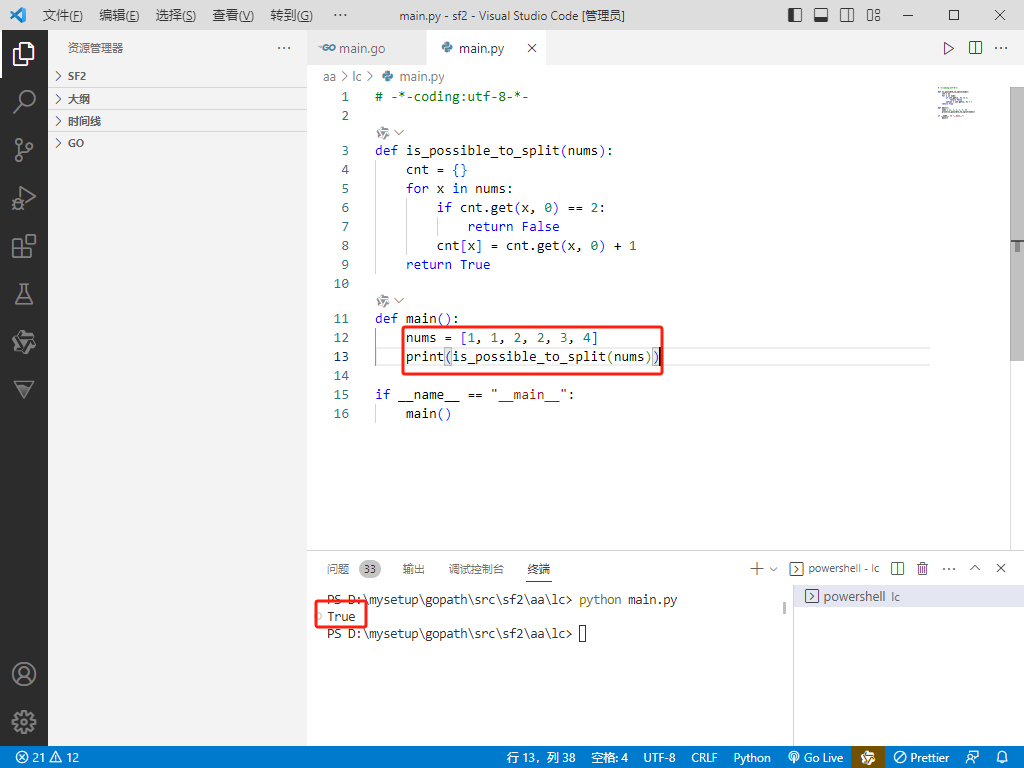
Task: Open the AI assistant view in activity bar
Action: click(x=24, y=342)
